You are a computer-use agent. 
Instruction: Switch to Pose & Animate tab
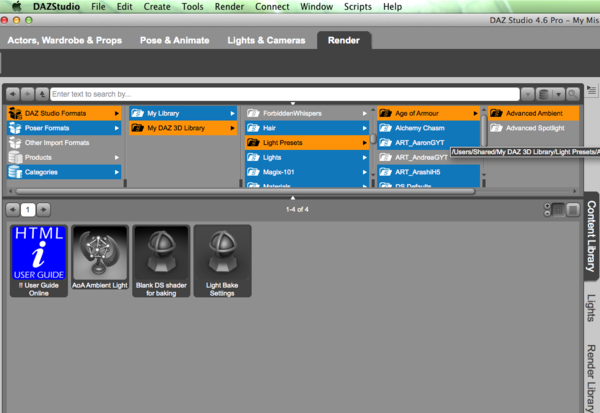(x=174, y=40)
